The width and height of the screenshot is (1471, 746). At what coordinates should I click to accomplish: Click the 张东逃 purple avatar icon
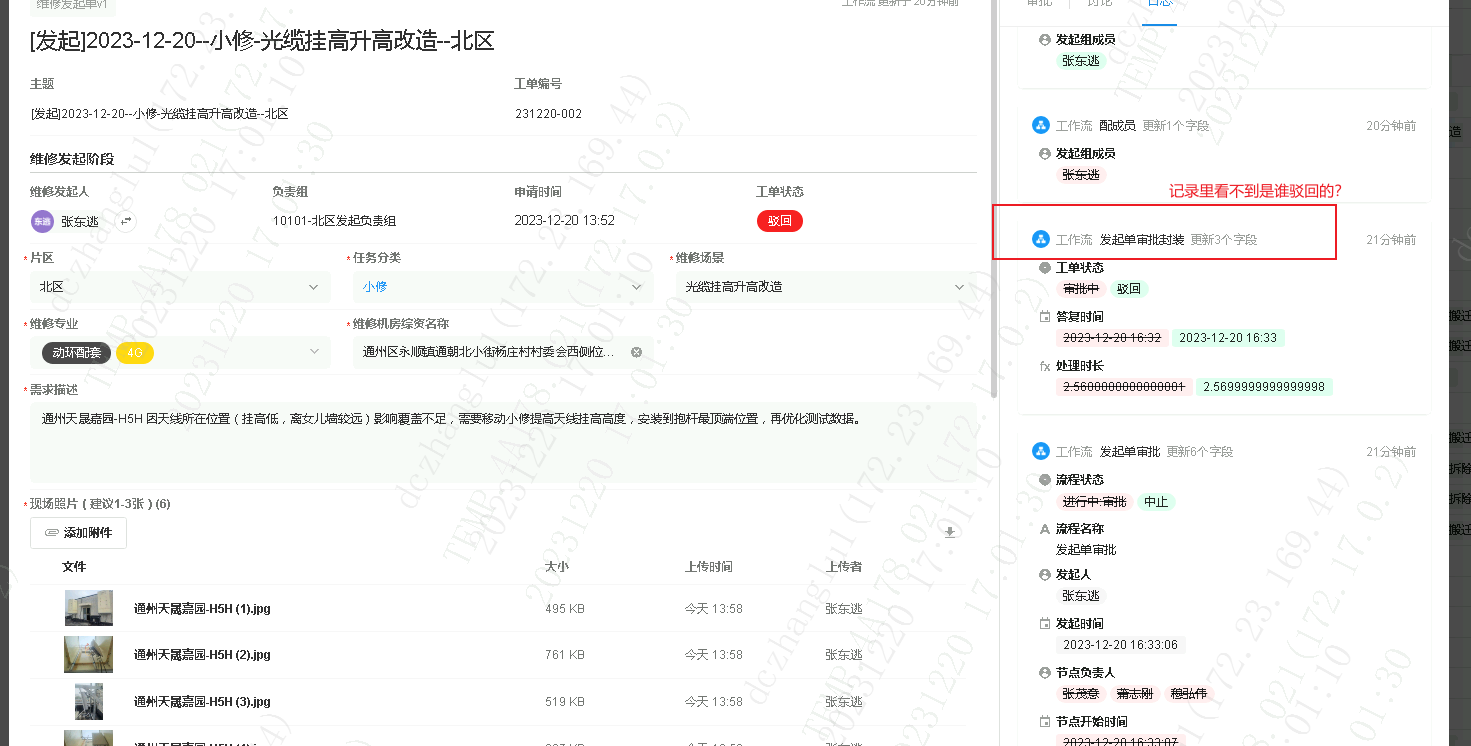pos(42,222)
